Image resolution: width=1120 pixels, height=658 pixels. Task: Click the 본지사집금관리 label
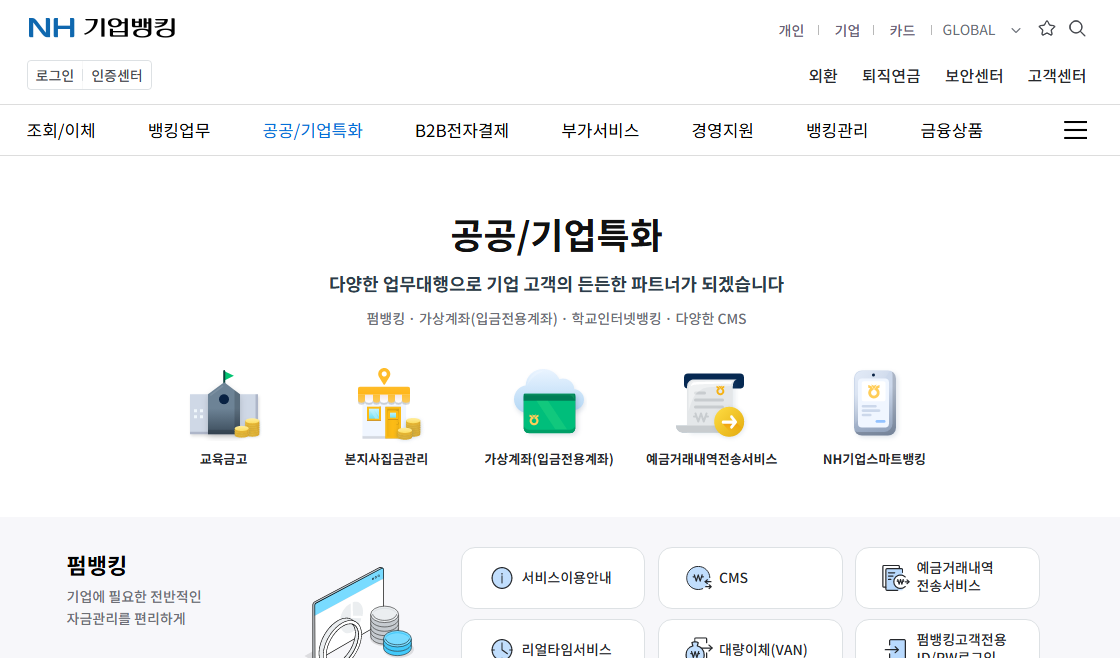(386, 459)
